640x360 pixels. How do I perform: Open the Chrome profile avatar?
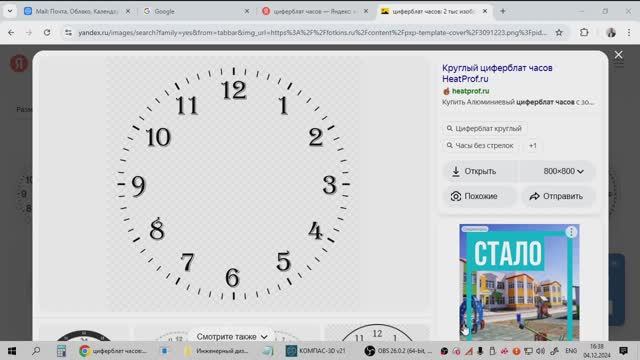tap(611, 33)
